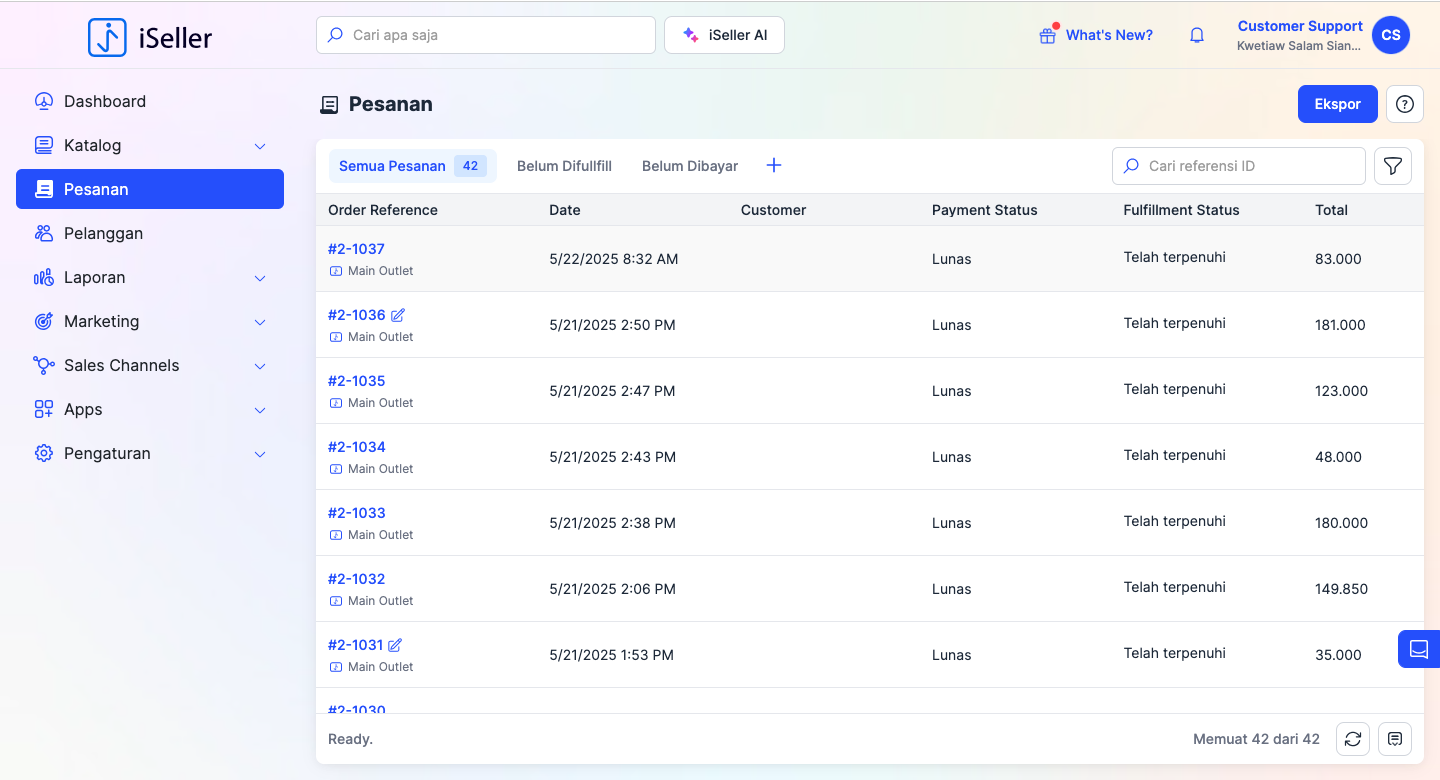
Task: Click the edit icon beside order #2-1036
Action: [398, 315]
